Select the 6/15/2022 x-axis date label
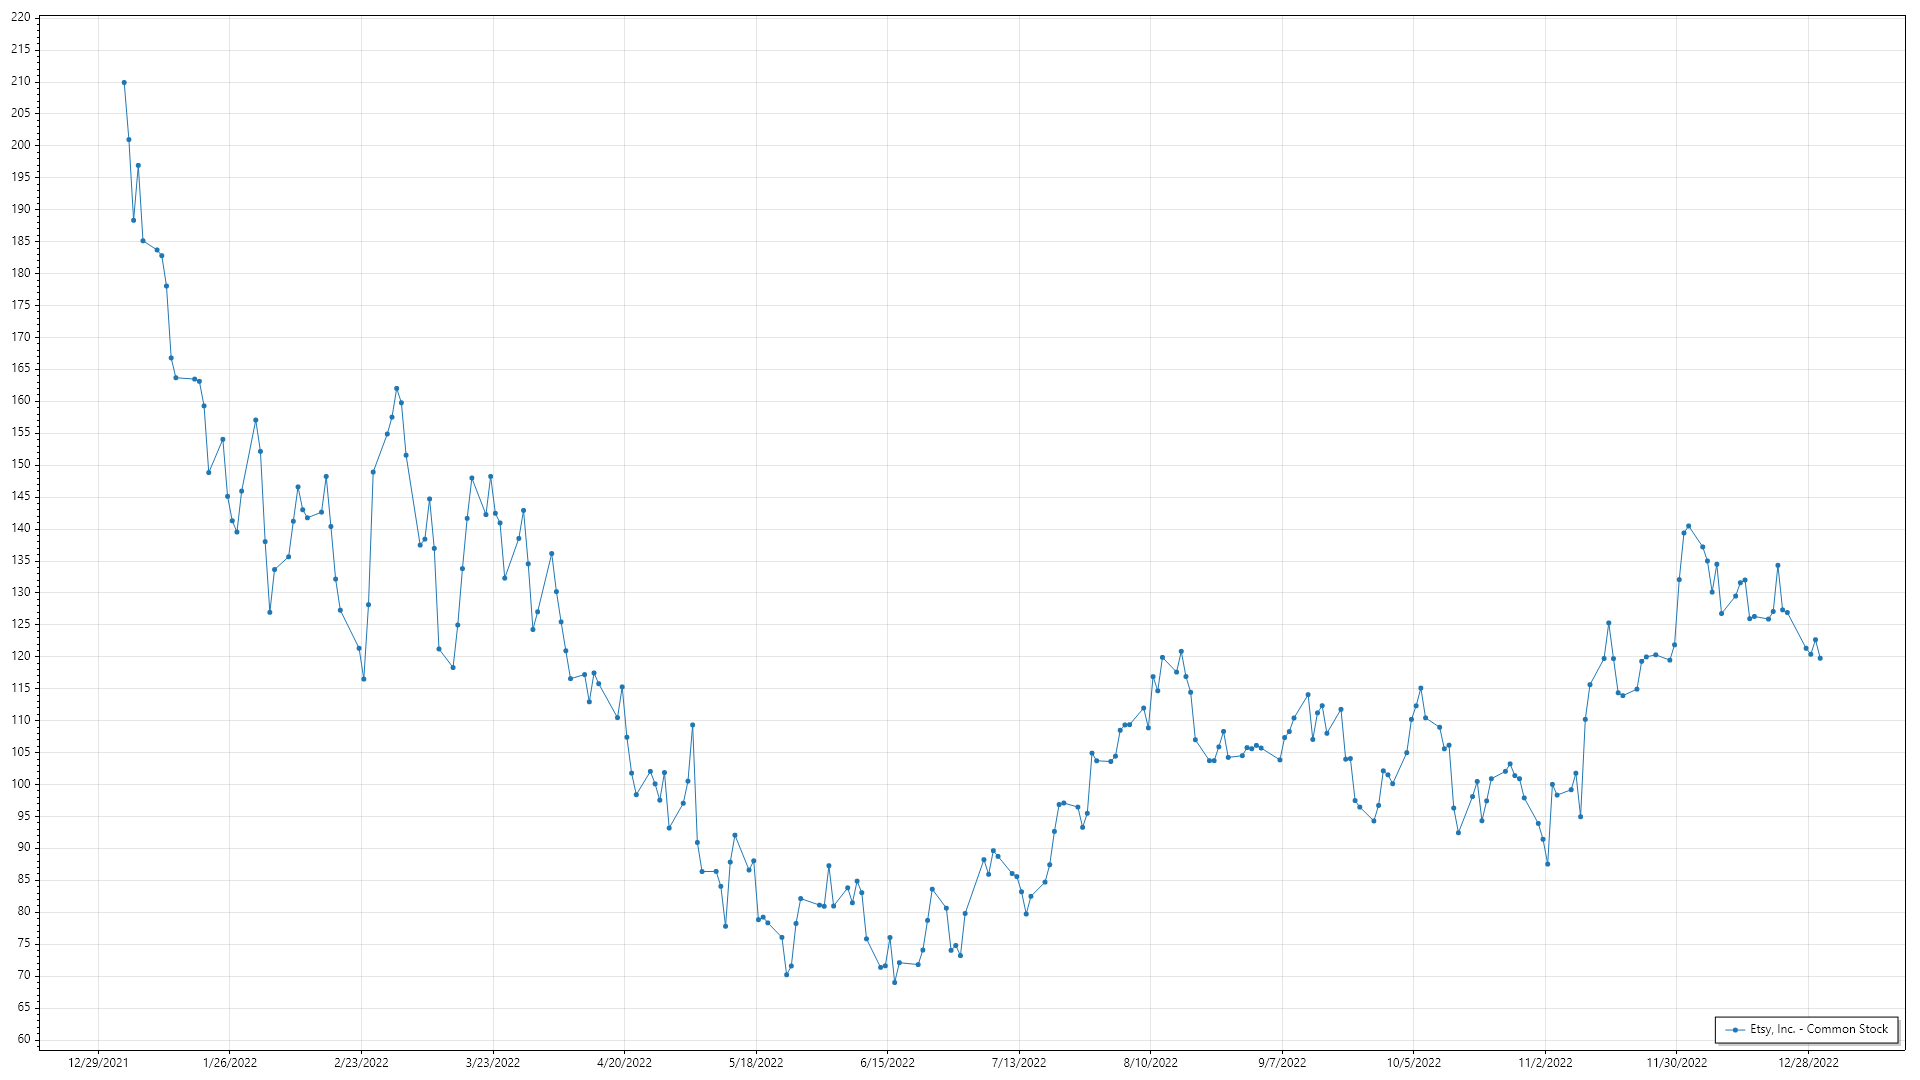 [887, 1062]
